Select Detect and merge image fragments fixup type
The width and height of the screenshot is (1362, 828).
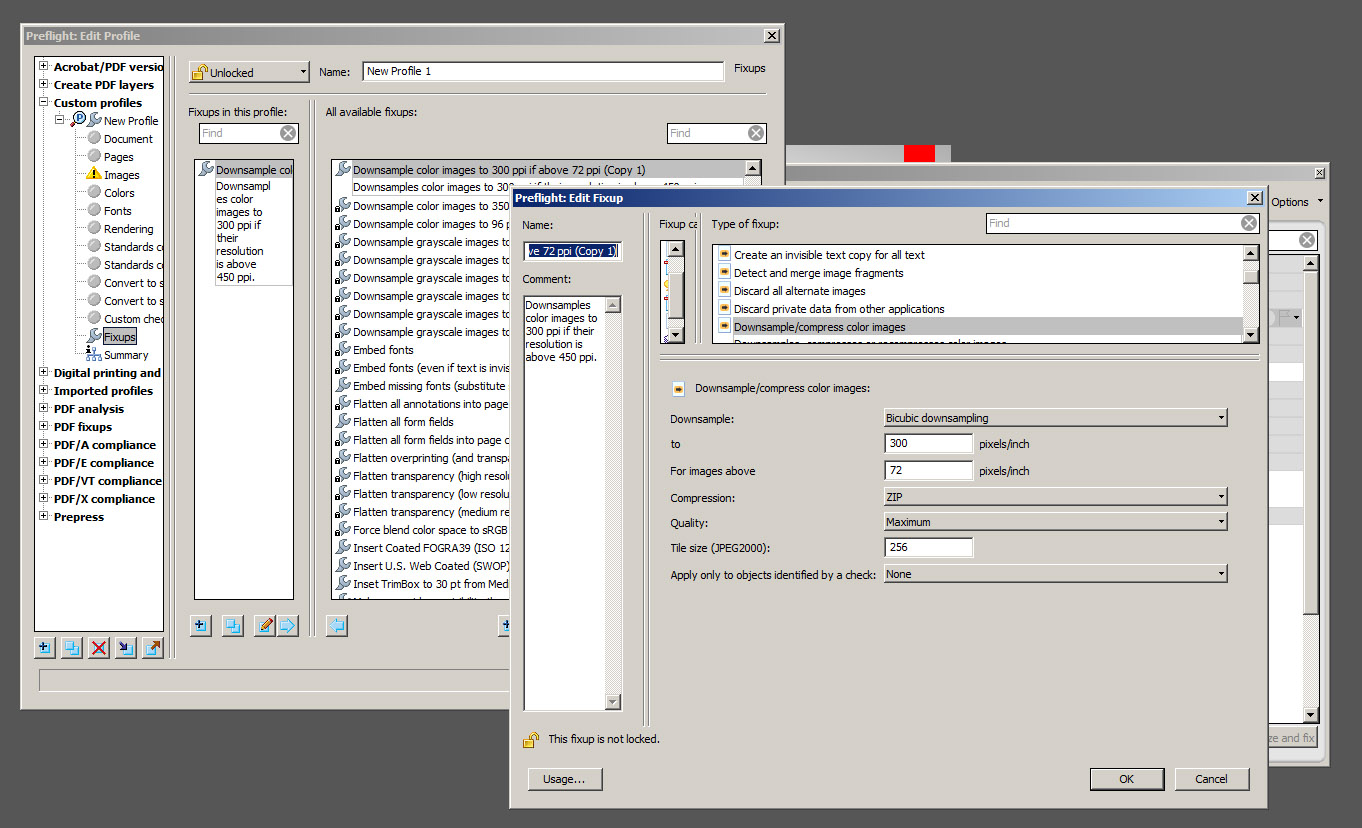pos(818,273)
